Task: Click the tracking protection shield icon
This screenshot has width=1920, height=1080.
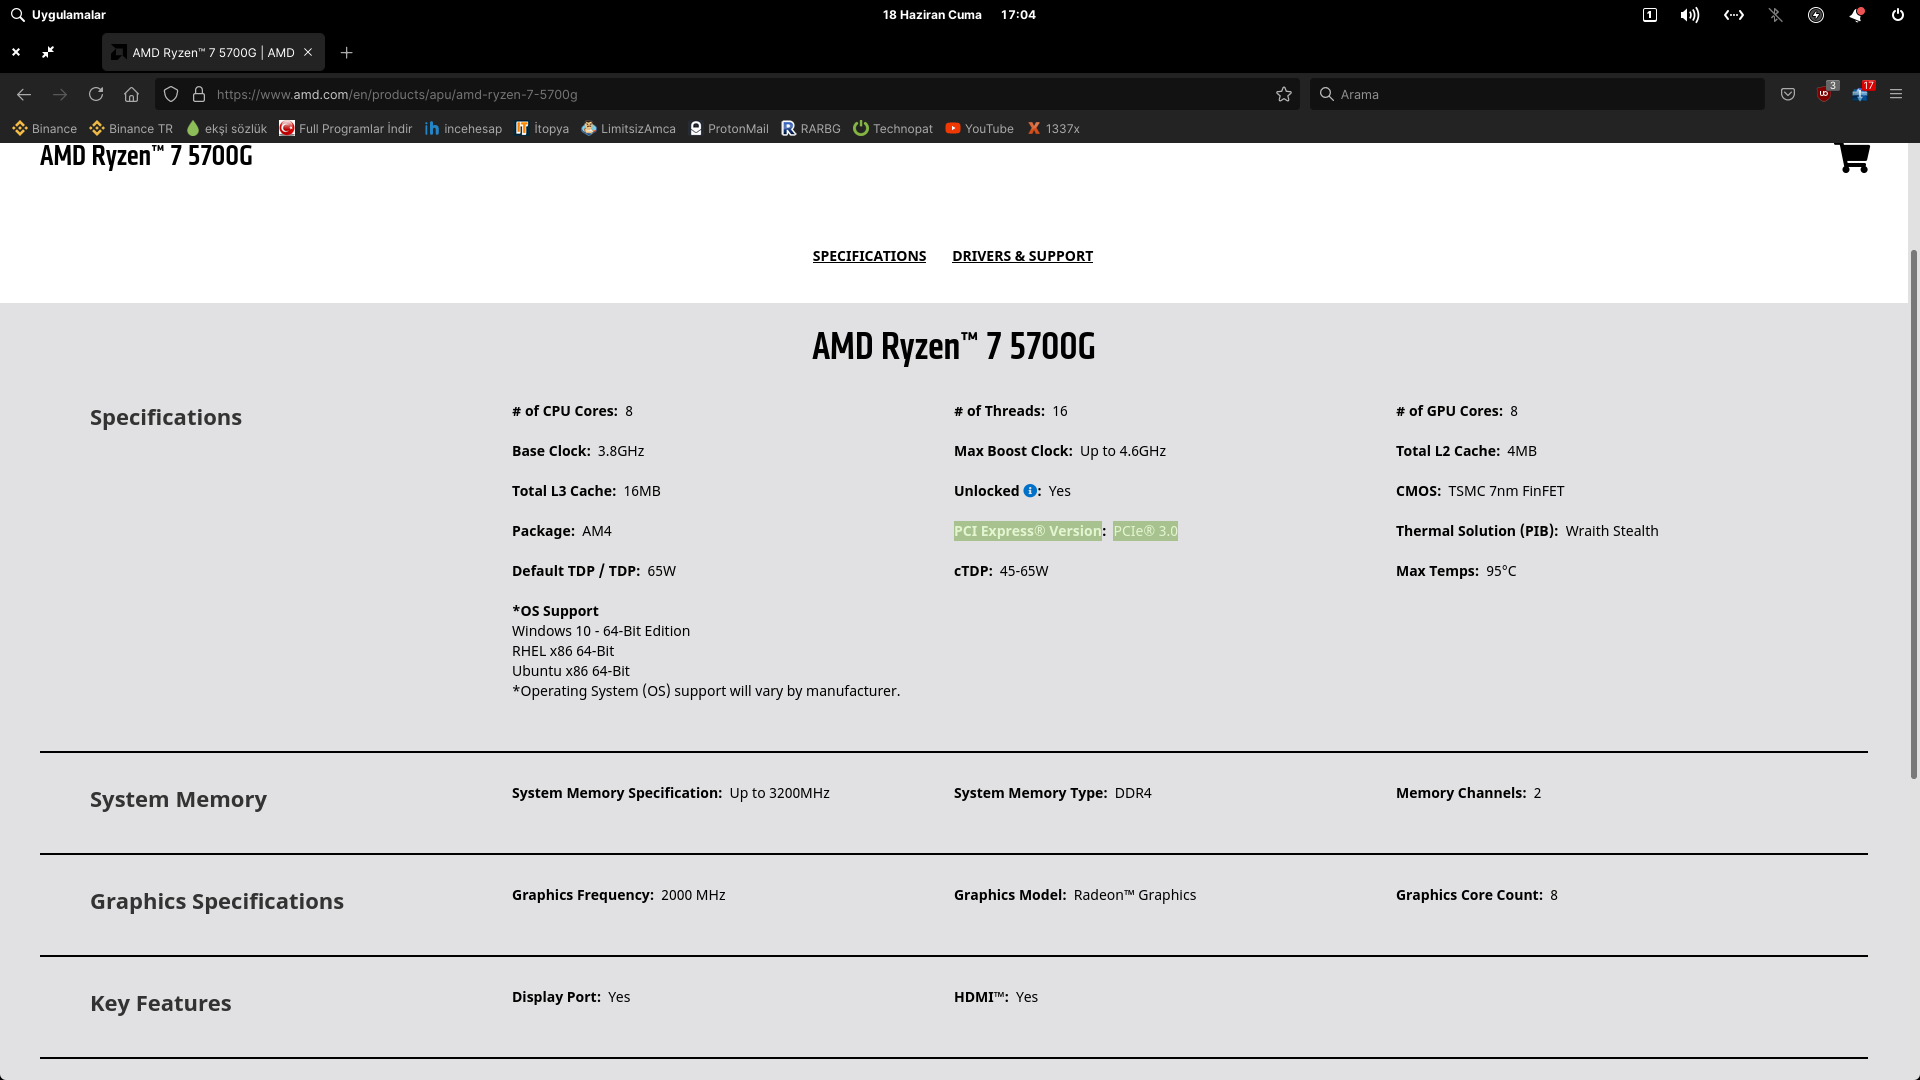Action: 171,94
